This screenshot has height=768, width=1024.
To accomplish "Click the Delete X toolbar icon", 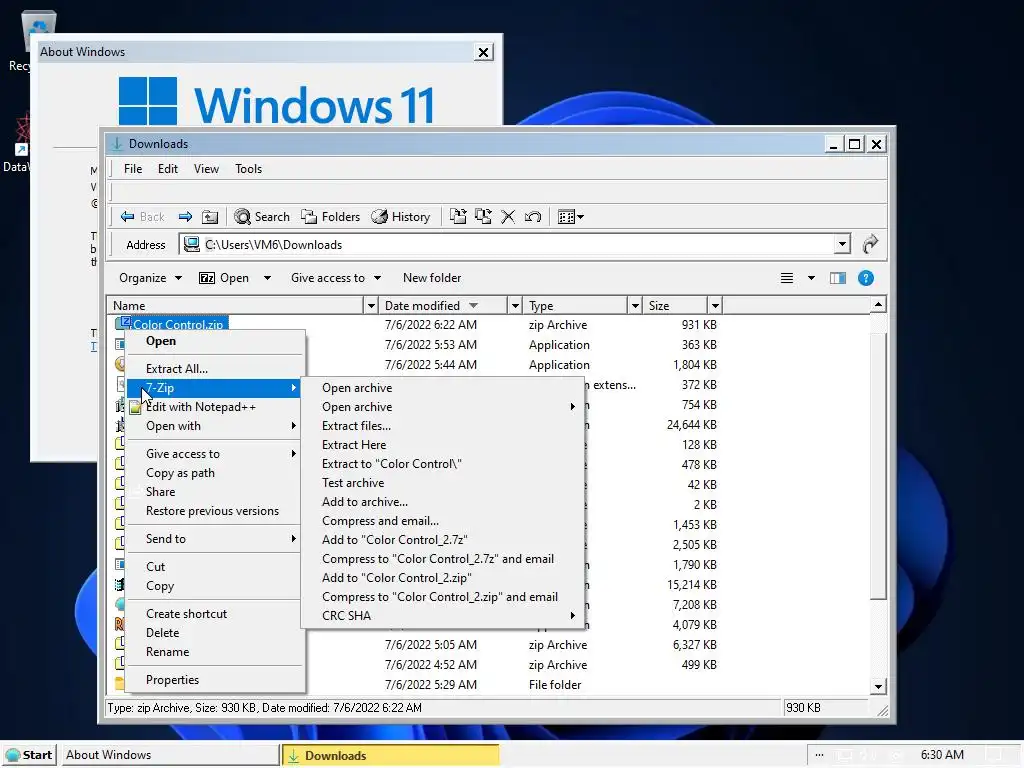I will click(508, 217).
